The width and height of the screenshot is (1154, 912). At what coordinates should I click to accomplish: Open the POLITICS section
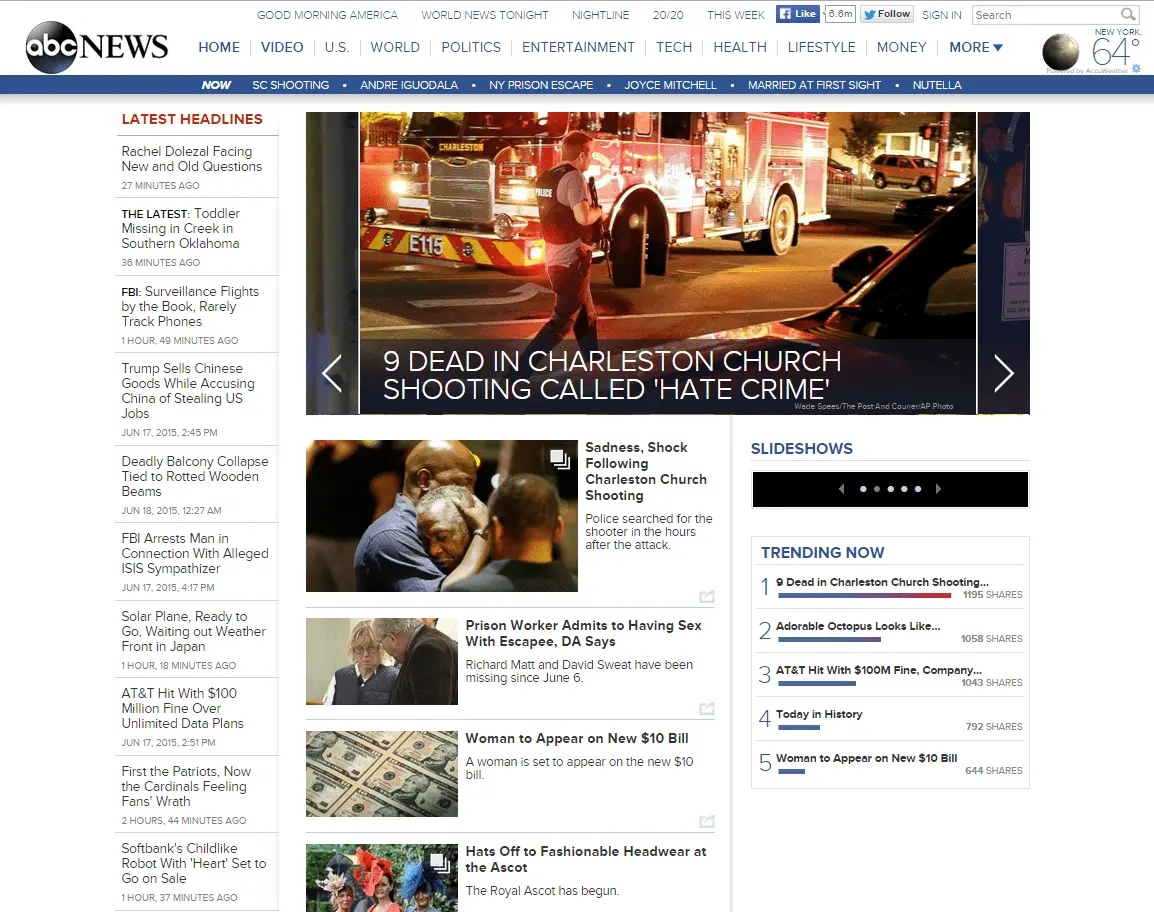point(471,47)
